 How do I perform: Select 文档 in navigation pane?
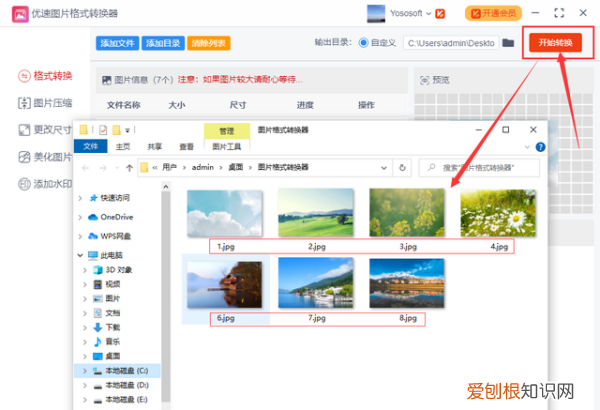(107, 313)
